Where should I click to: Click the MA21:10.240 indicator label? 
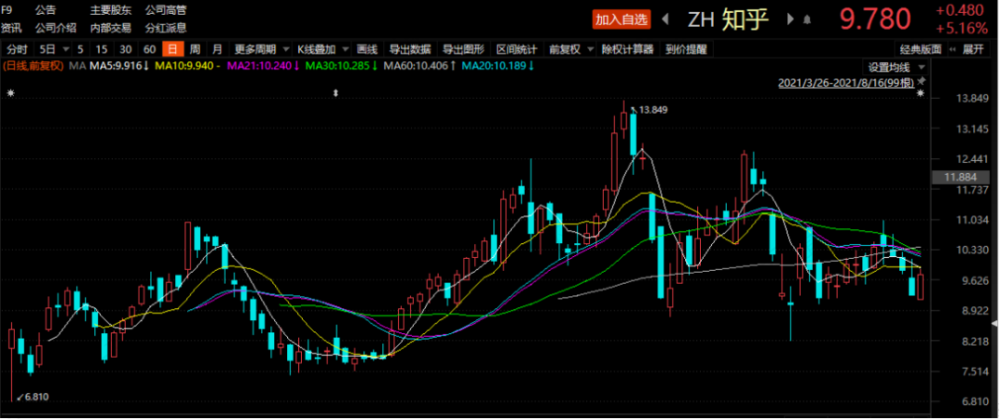pyautogui.click(x=263, y=65)
